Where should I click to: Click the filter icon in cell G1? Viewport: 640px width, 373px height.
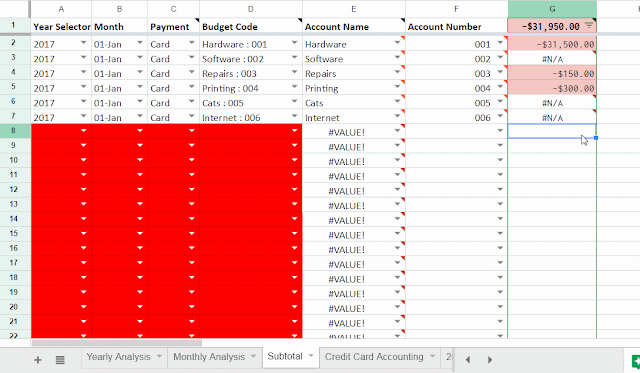589,26
